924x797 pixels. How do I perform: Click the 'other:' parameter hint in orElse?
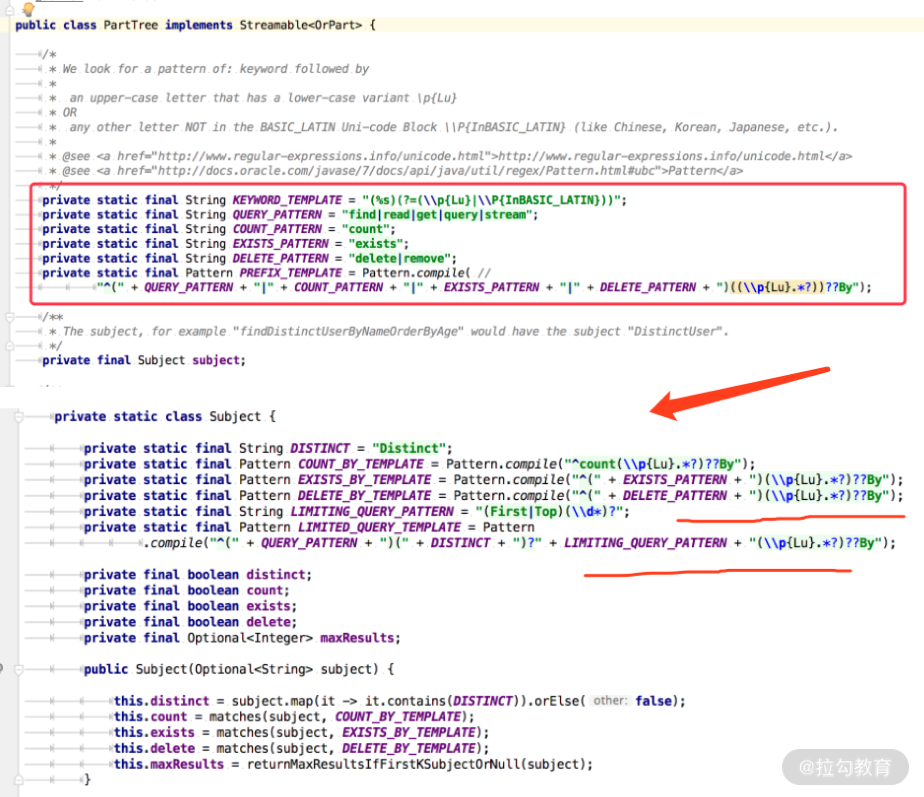point(610,701)
